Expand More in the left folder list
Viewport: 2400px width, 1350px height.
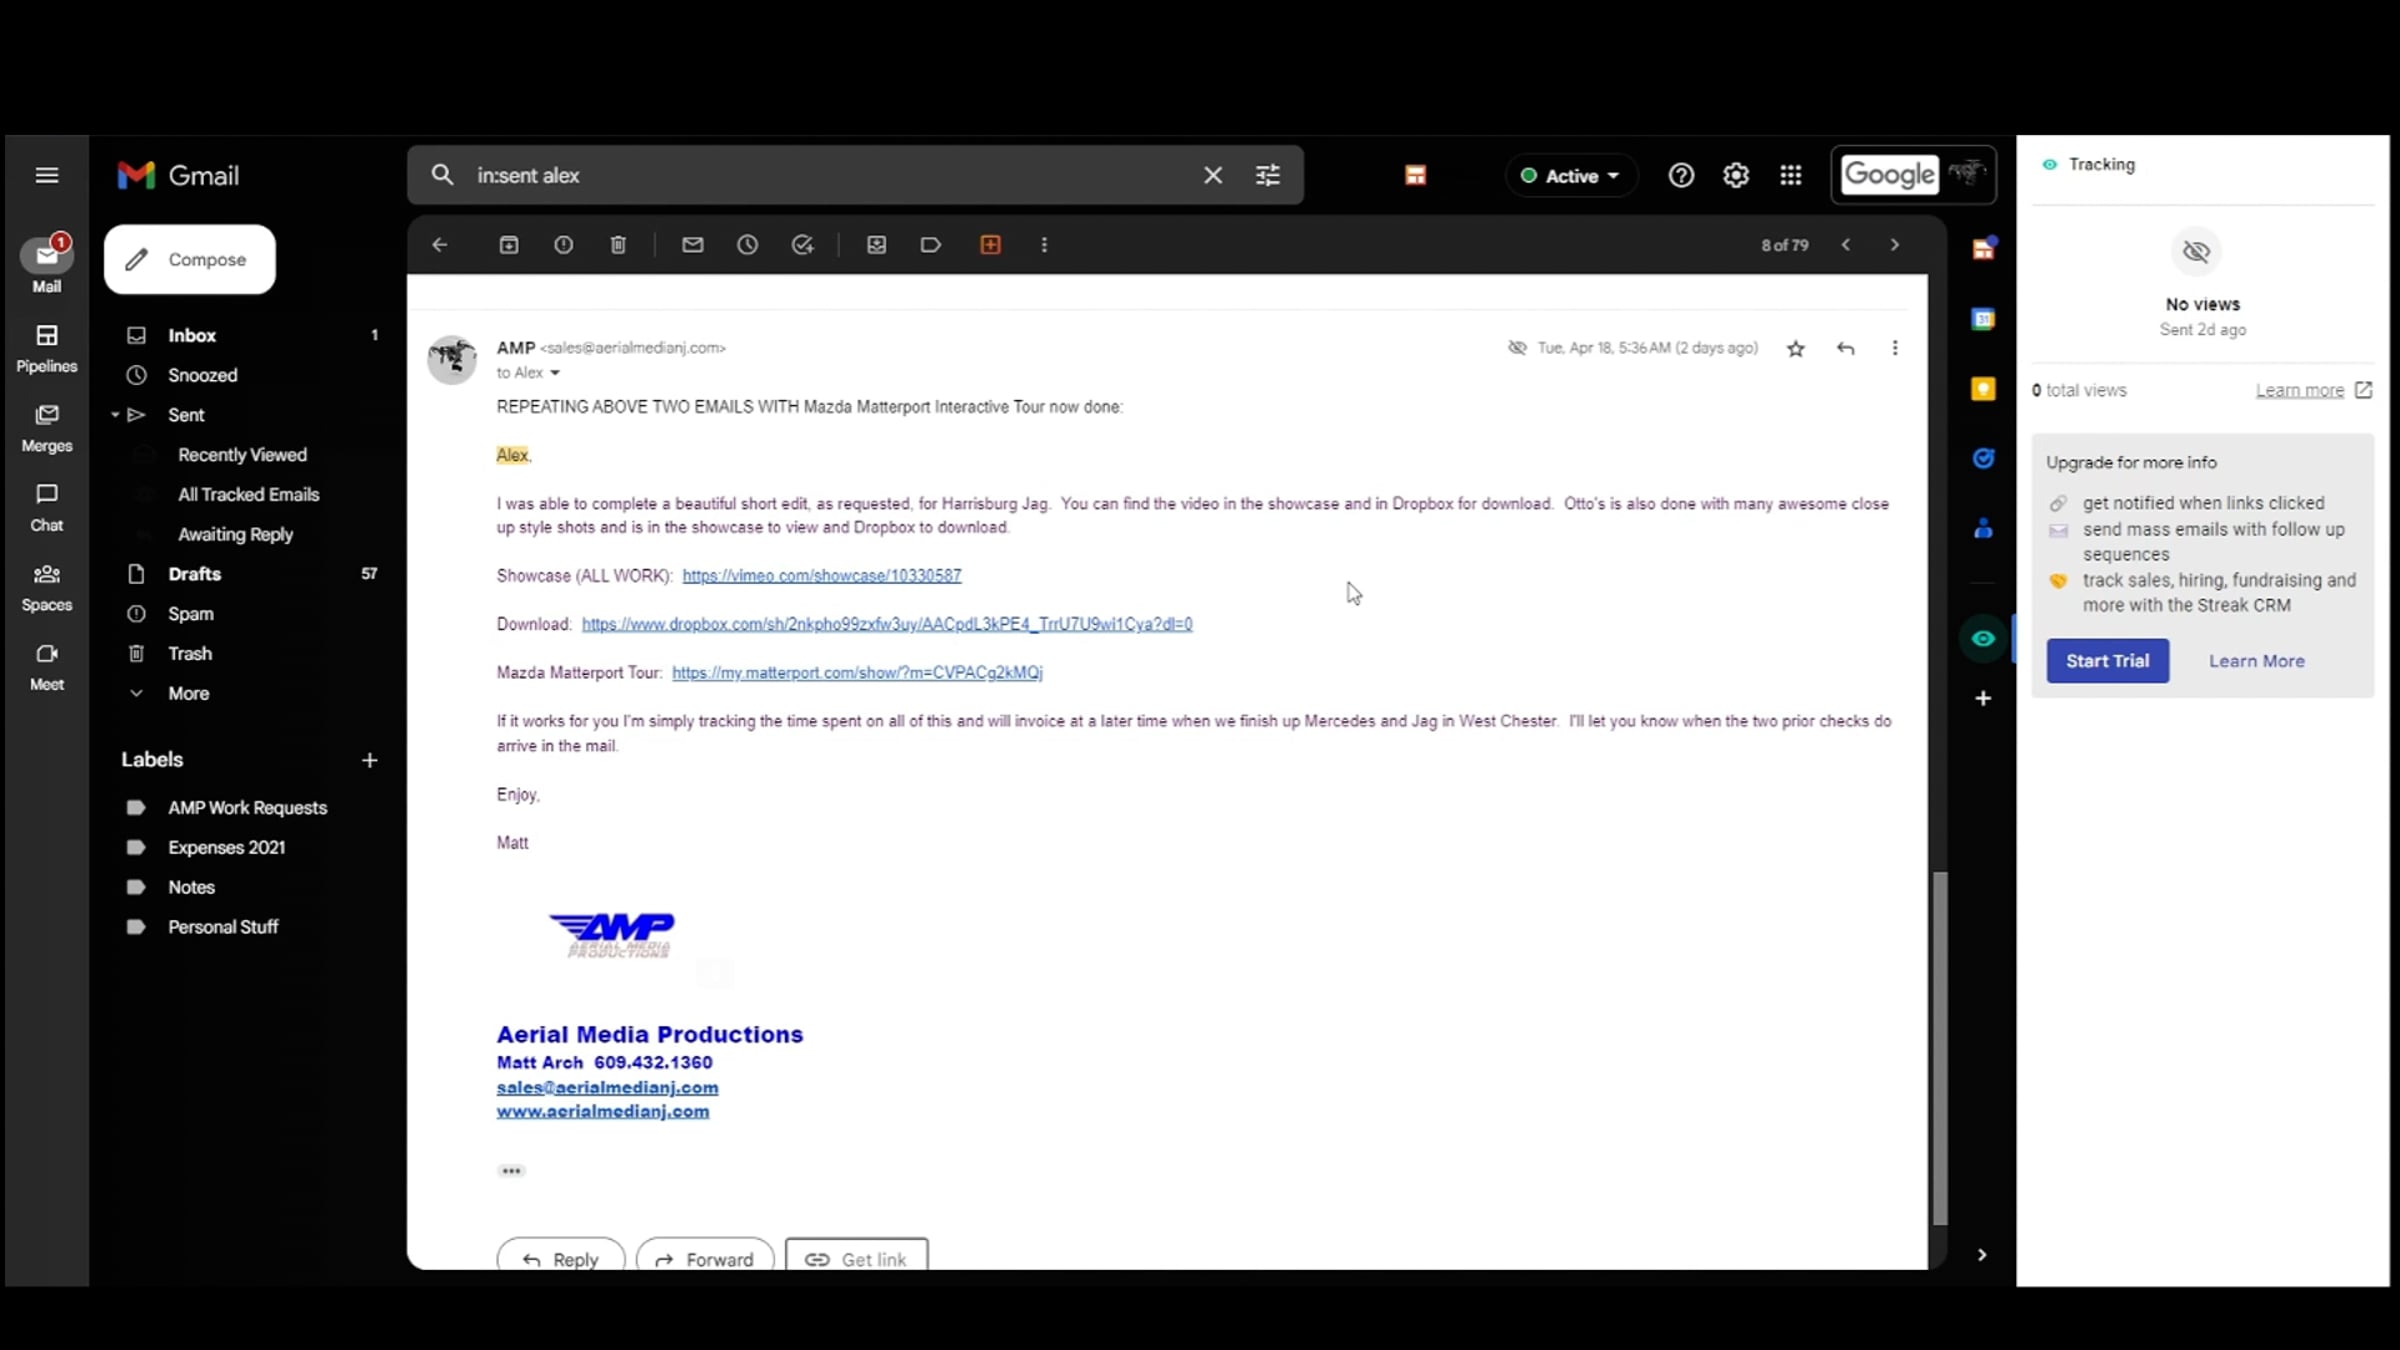(x=188, y=693)
